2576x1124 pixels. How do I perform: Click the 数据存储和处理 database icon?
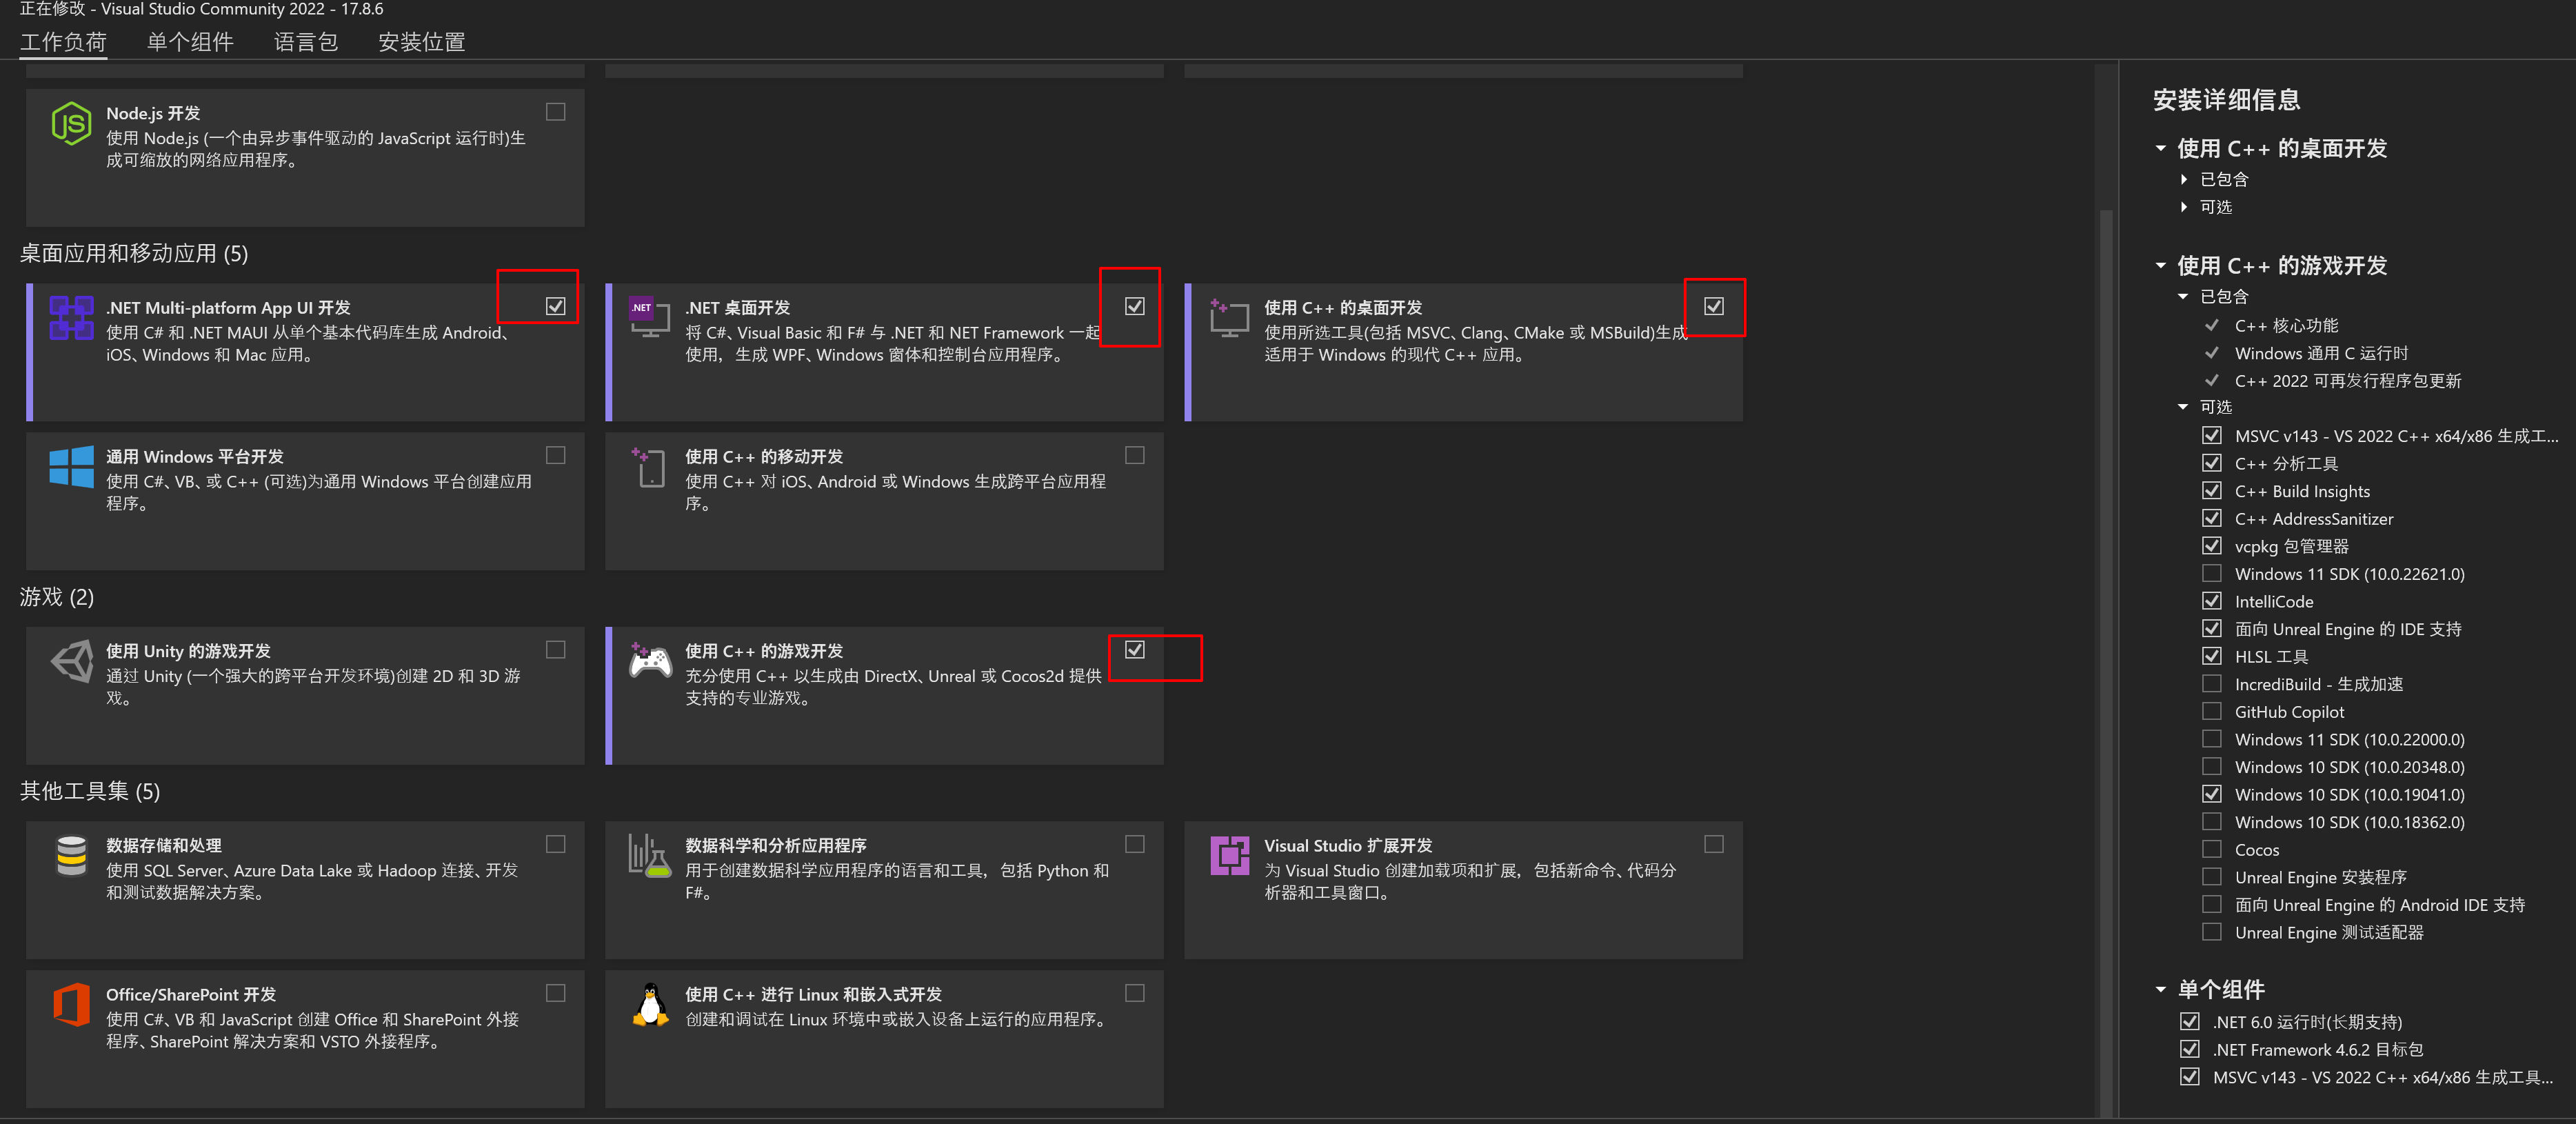[71, 856]
